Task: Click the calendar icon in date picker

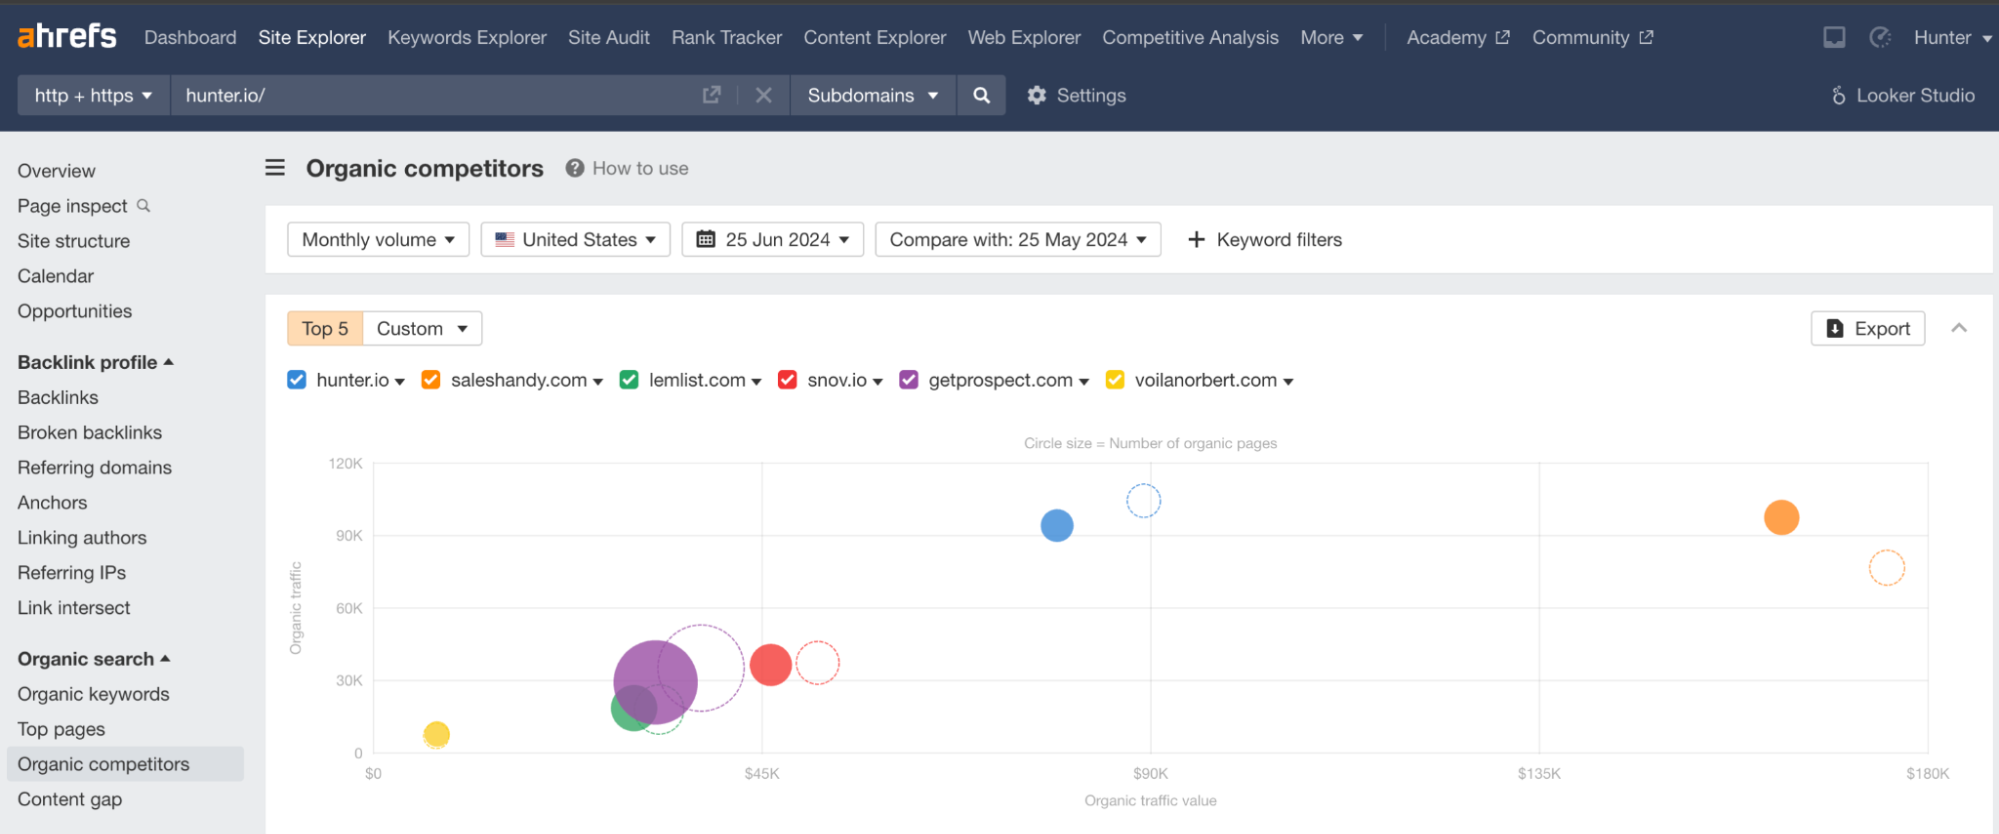Action: coord(706,239)
